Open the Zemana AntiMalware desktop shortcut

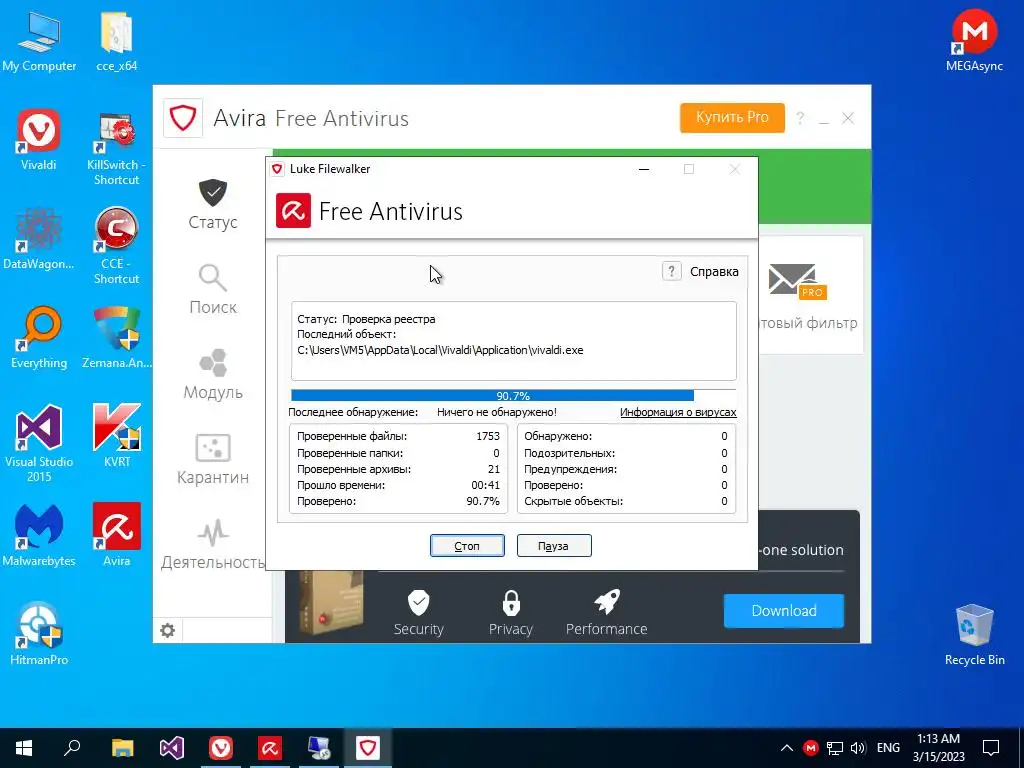click(x=116, y=338)
